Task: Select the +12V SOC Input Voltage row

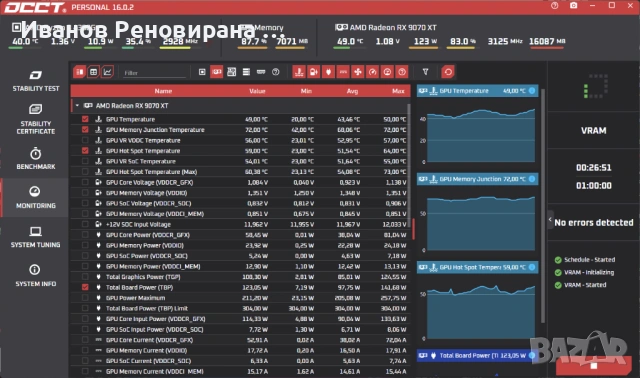Action: (240, 225)
